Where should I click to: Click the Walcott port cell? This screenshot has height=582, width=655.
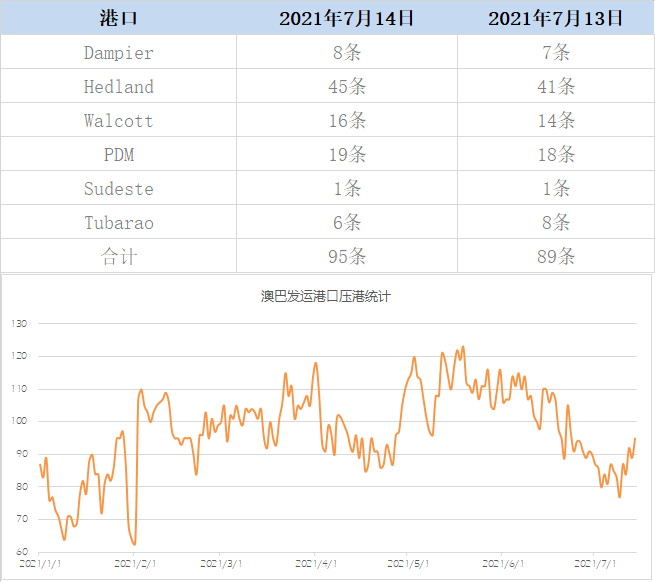pos(119,121)
